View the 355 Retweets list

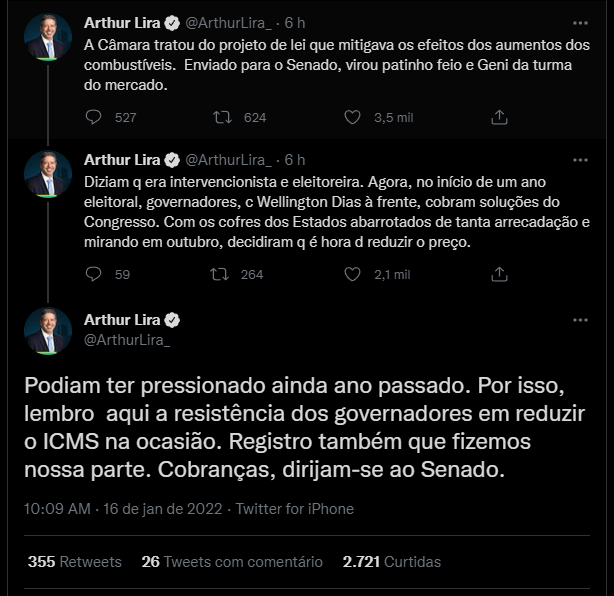[74, 562]
